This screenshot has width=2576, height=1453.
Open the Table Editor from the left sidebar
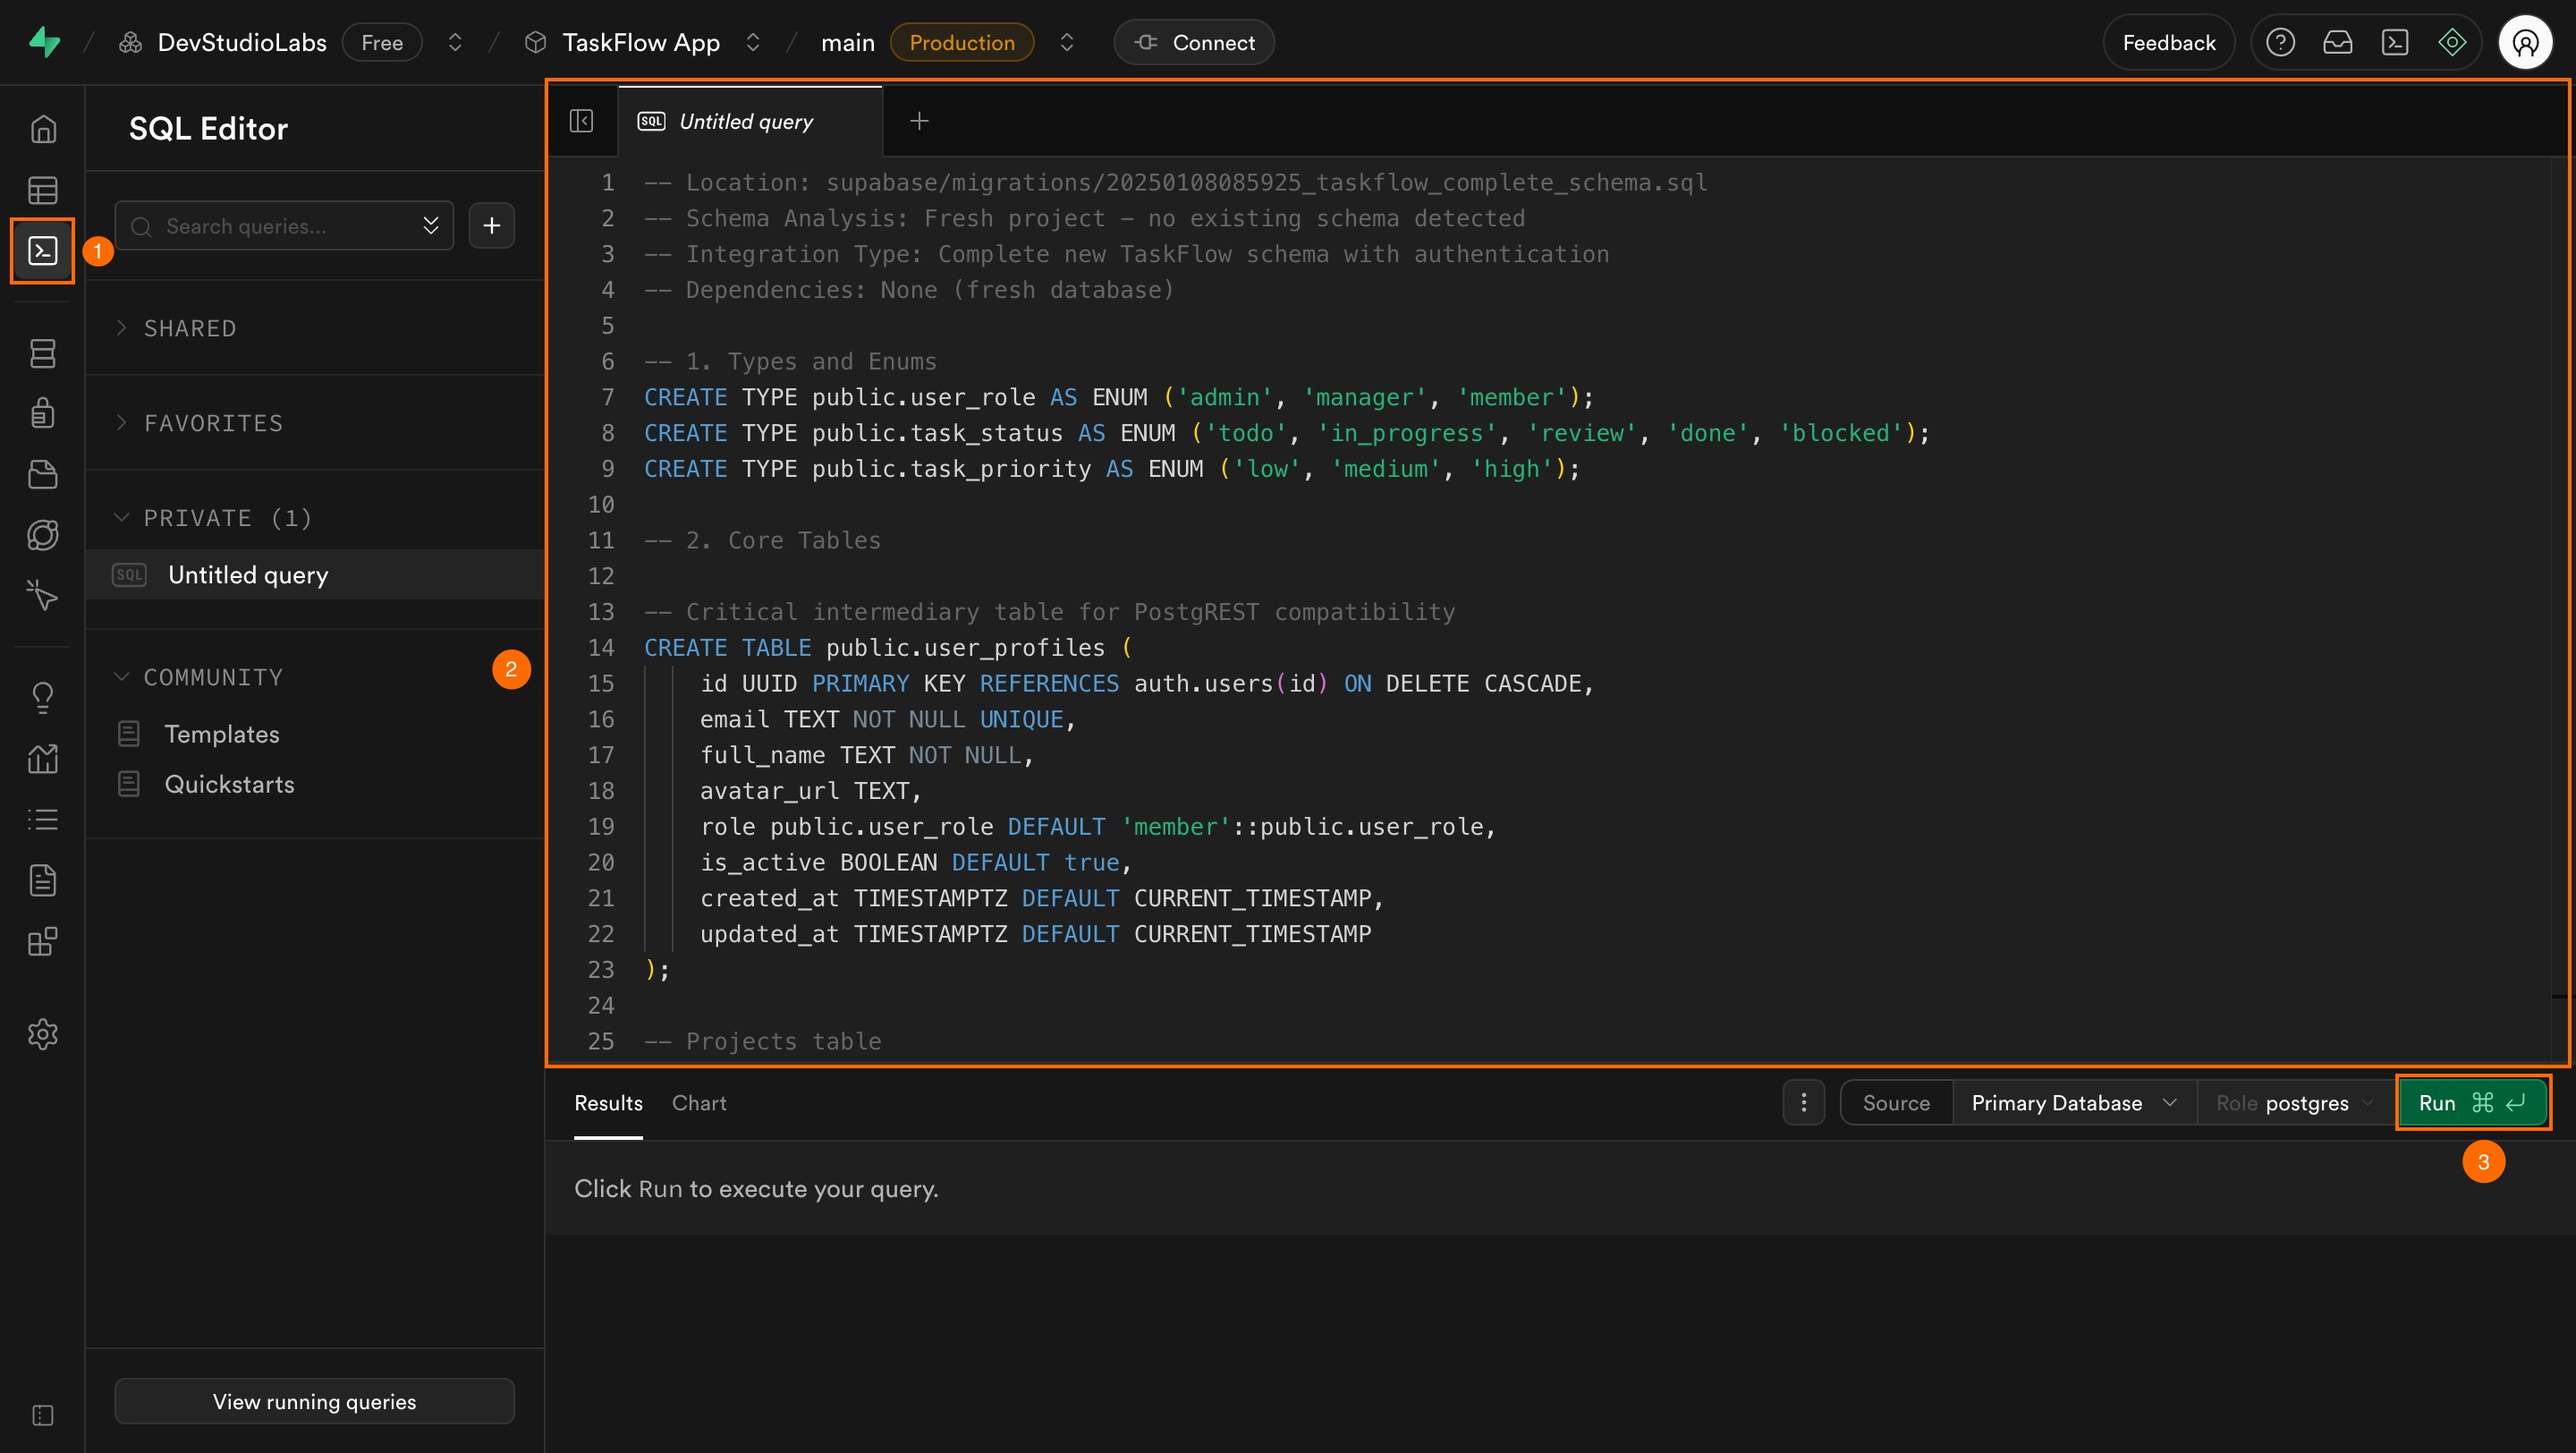coord(43,190)
